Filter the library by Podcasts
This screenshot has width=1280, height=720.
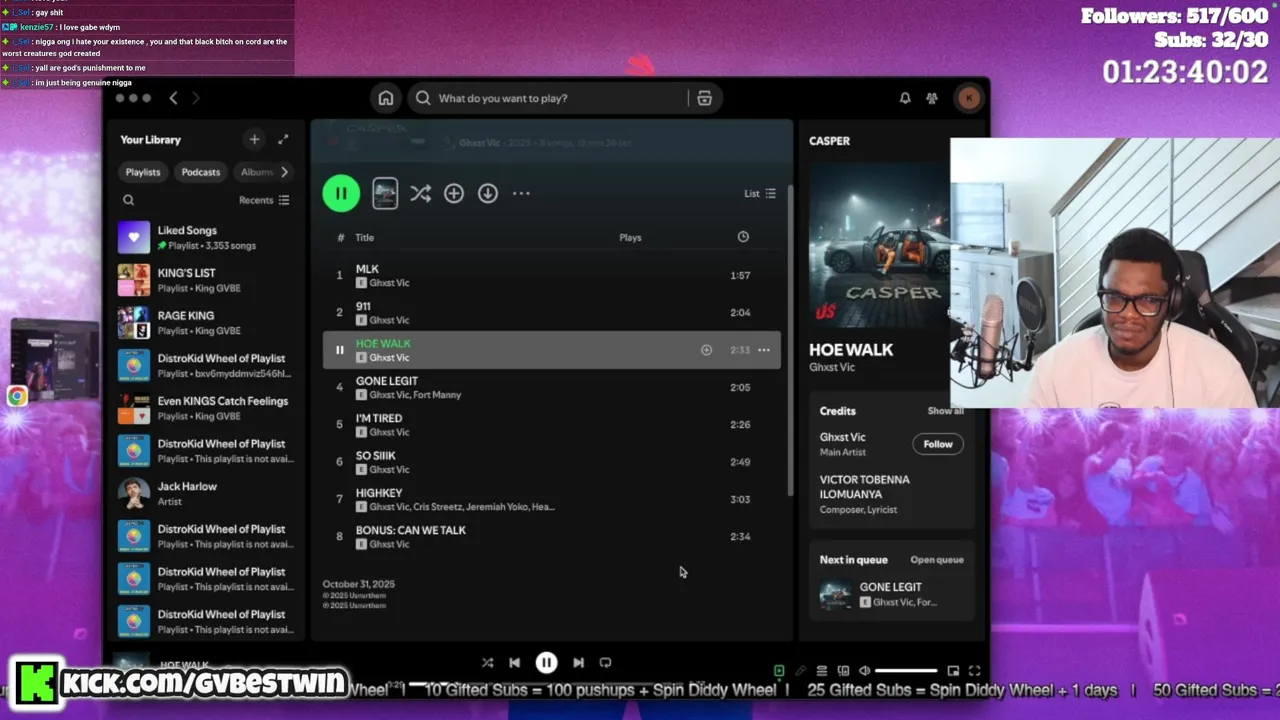pyautogui.click(x=201, y=172)
